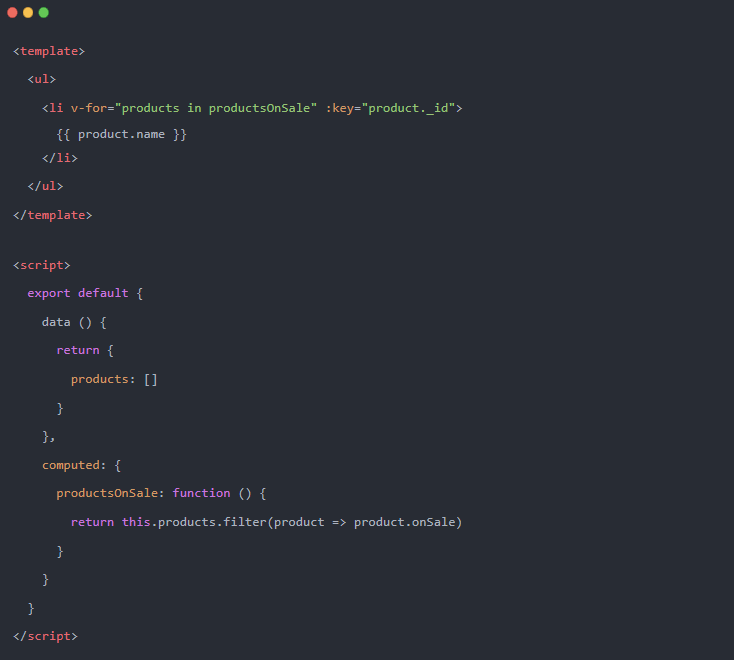Viewport: 734px width, 660px height.
Task: Click the opening <template> tag
Action: tap(49, 50)
